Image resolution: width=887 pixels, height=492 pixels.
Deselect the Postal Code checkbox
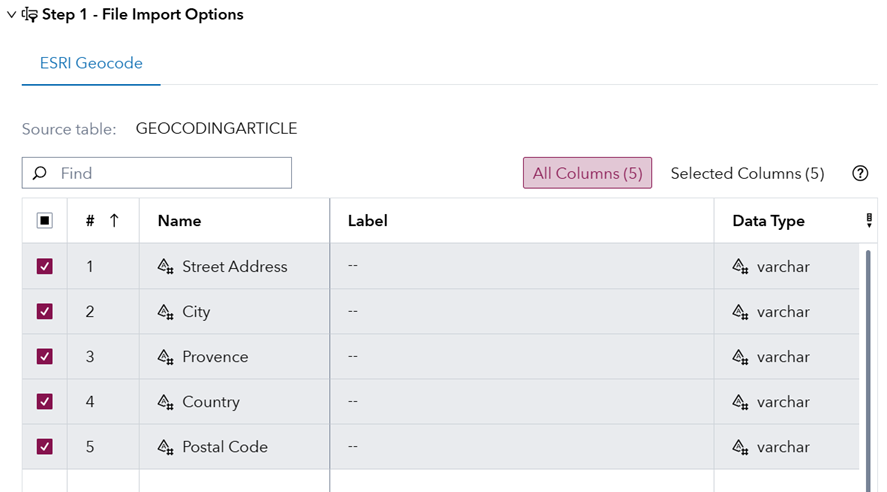coord(45,447)
